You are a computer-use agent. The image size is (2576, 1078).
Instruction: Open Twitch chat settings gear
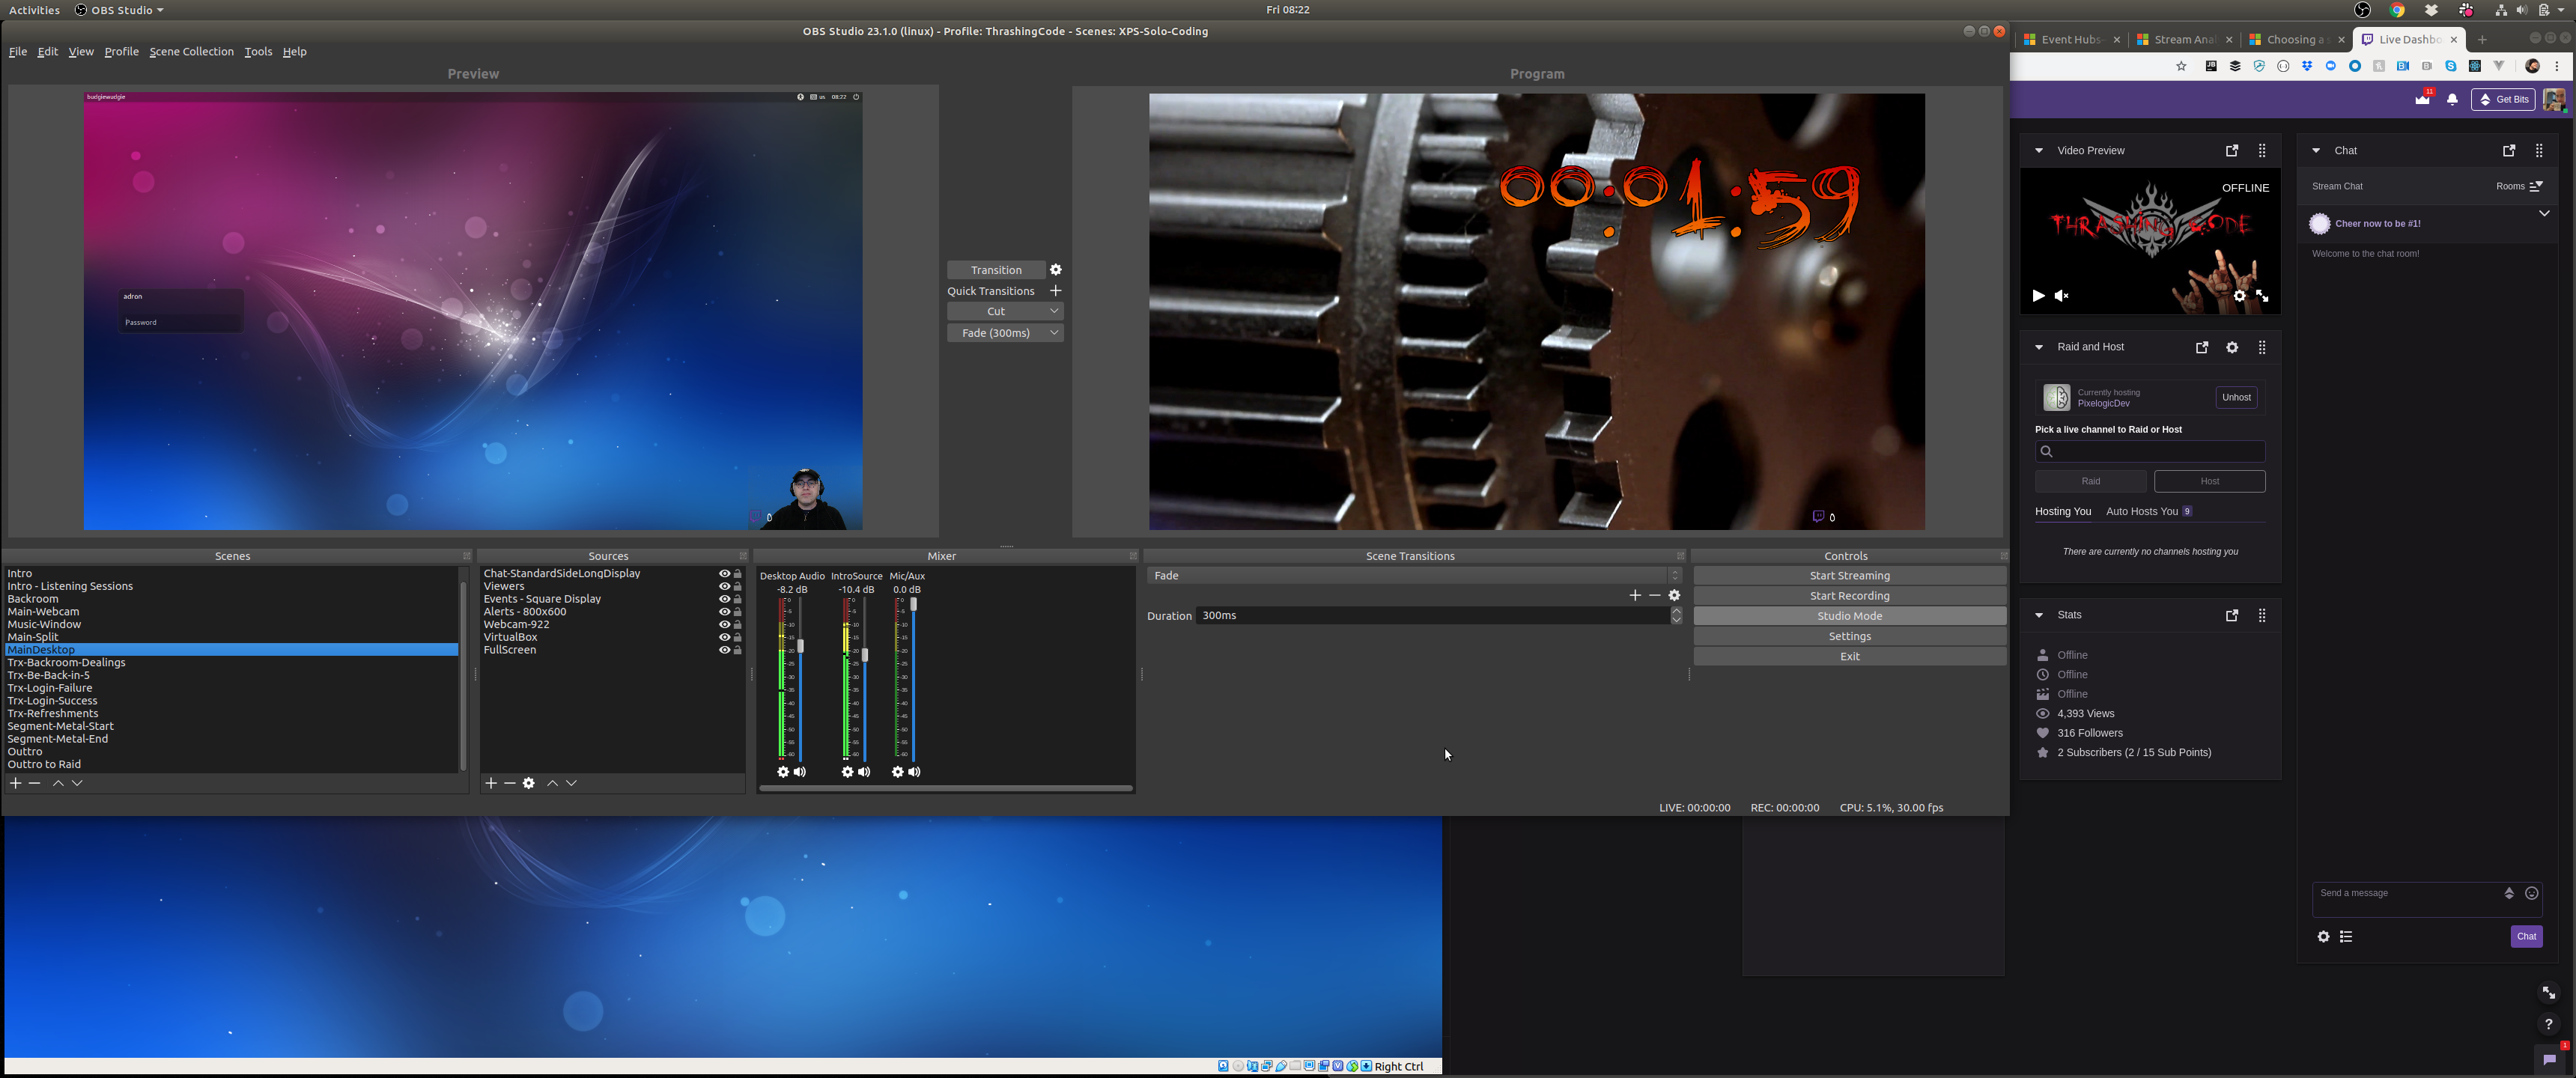2324,937
